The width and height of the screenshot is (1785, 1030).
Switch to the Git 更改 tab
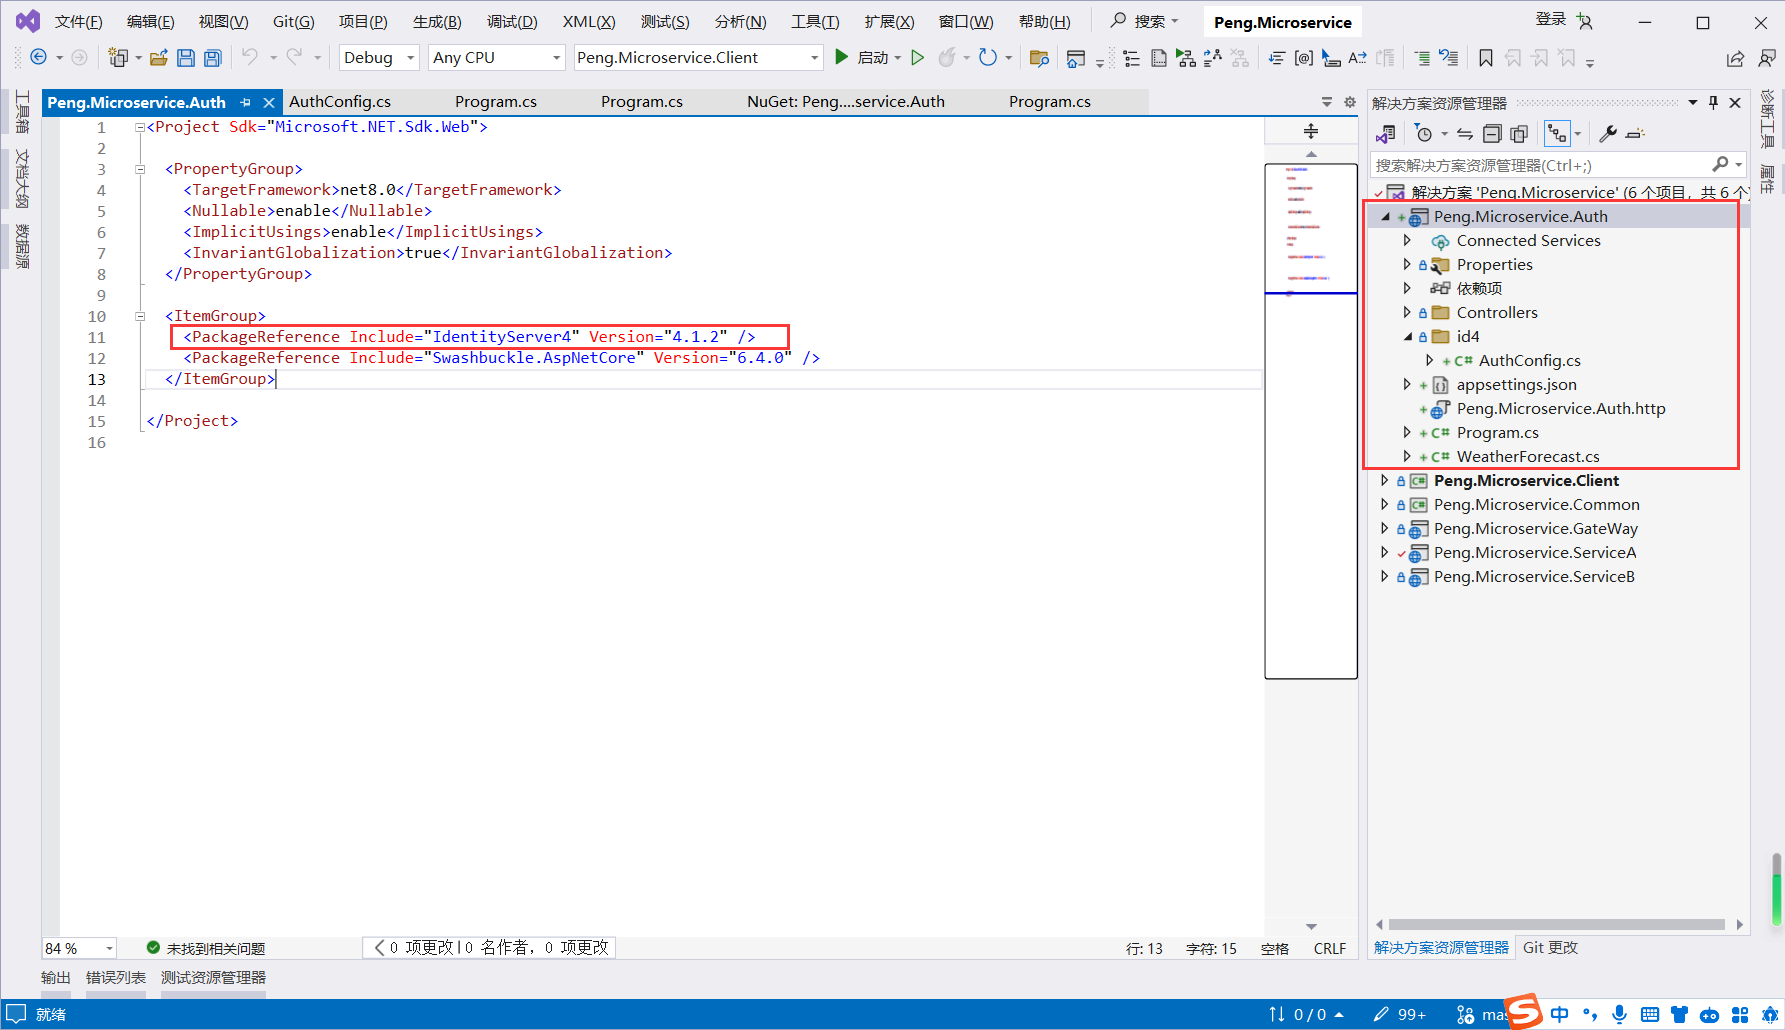coord(1550,948)
